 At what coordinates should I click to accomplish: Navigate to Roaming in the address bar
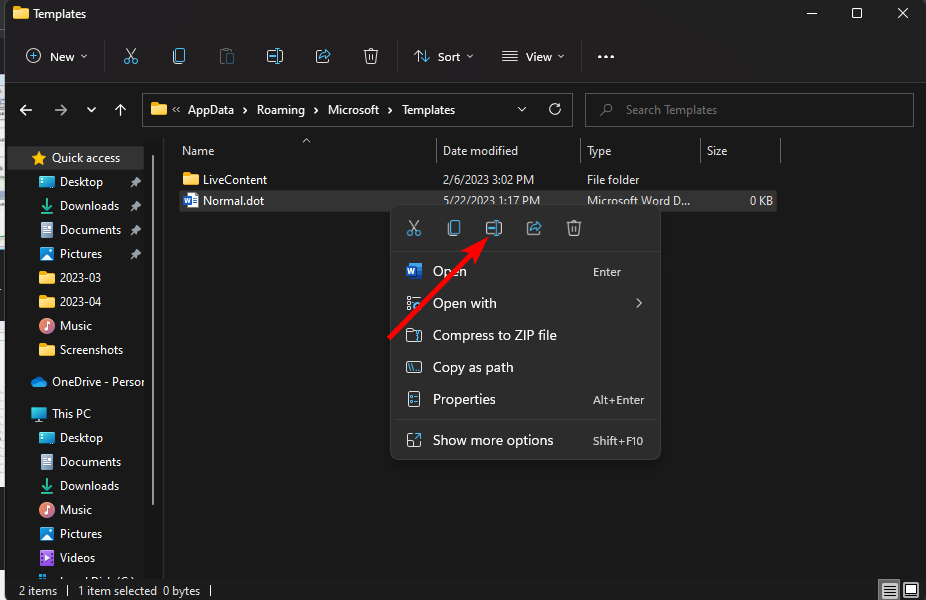[x=281, y=110]
